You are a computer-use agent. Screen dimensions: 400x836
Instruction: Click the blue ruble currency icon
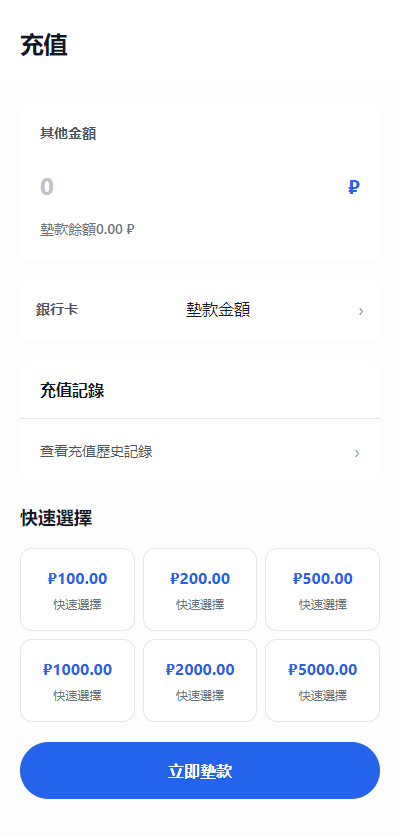click(x=354, y=187)
